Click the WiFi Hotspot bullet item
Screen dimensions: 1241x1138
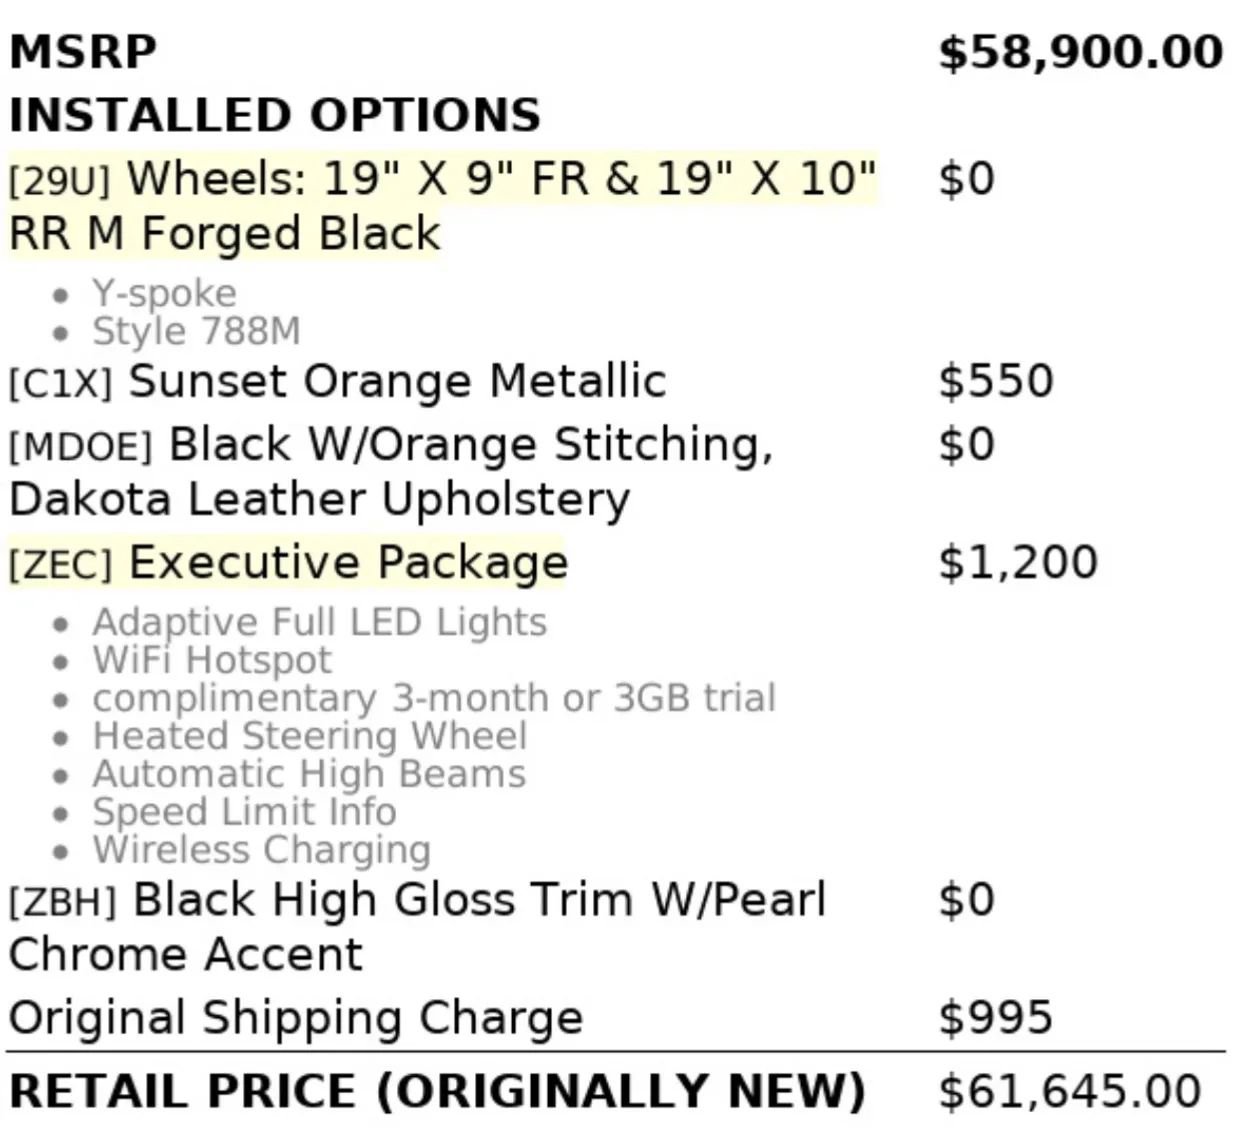tap(211, 660)
